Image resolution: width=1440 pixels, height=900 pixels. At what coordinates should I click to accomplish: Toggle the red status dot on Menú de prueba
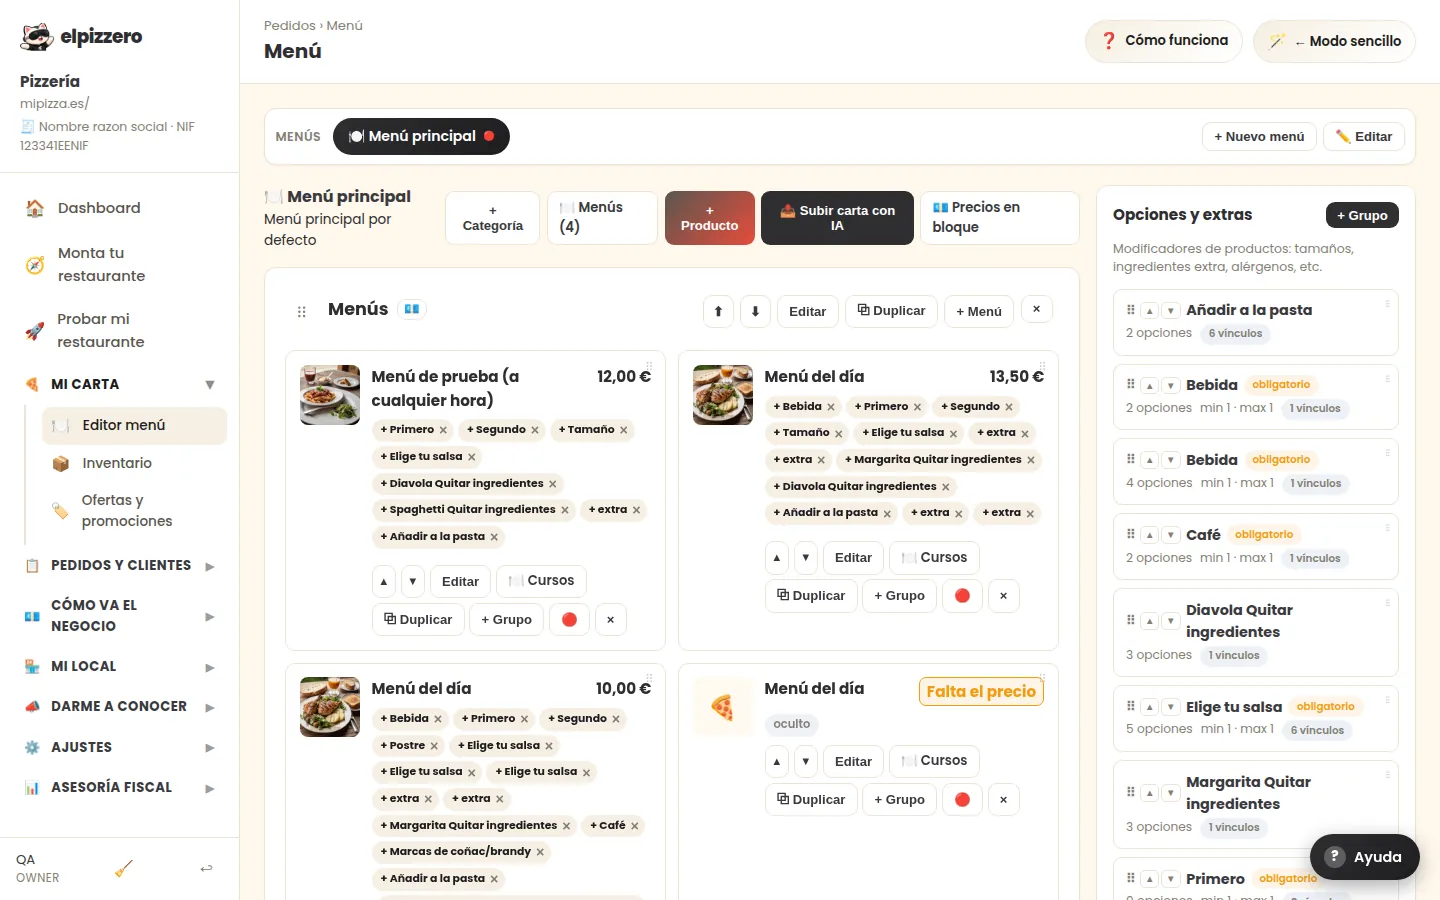pos(569,620)
